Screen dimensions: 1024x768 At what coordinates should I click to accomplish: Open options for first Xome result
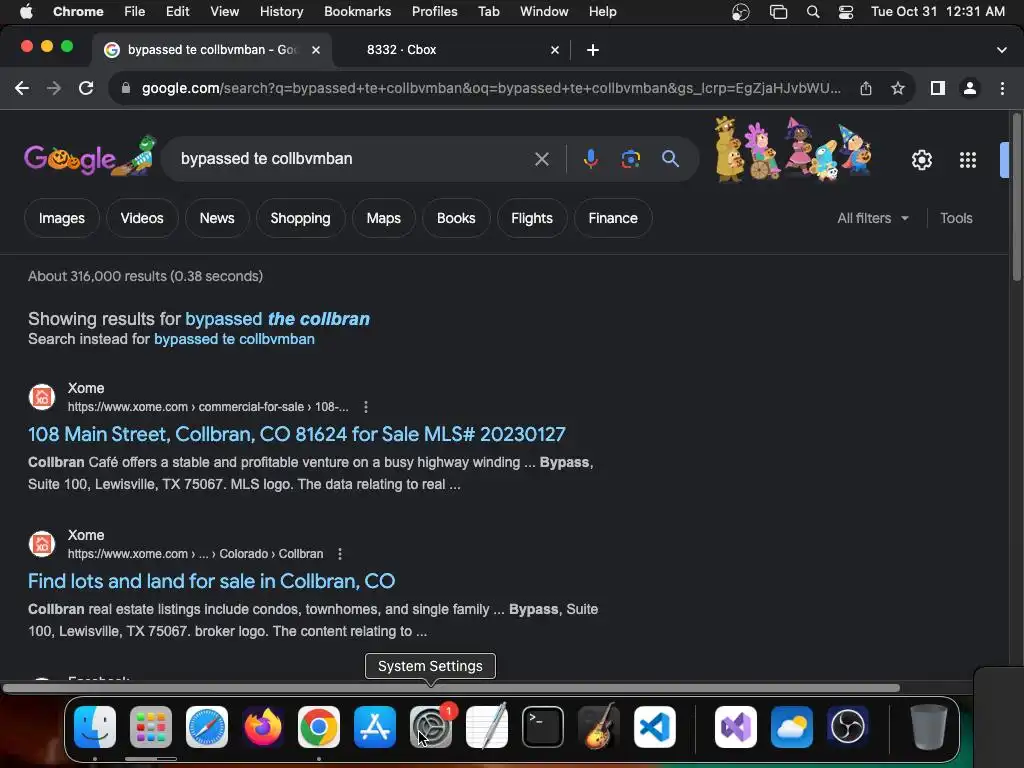366,407
